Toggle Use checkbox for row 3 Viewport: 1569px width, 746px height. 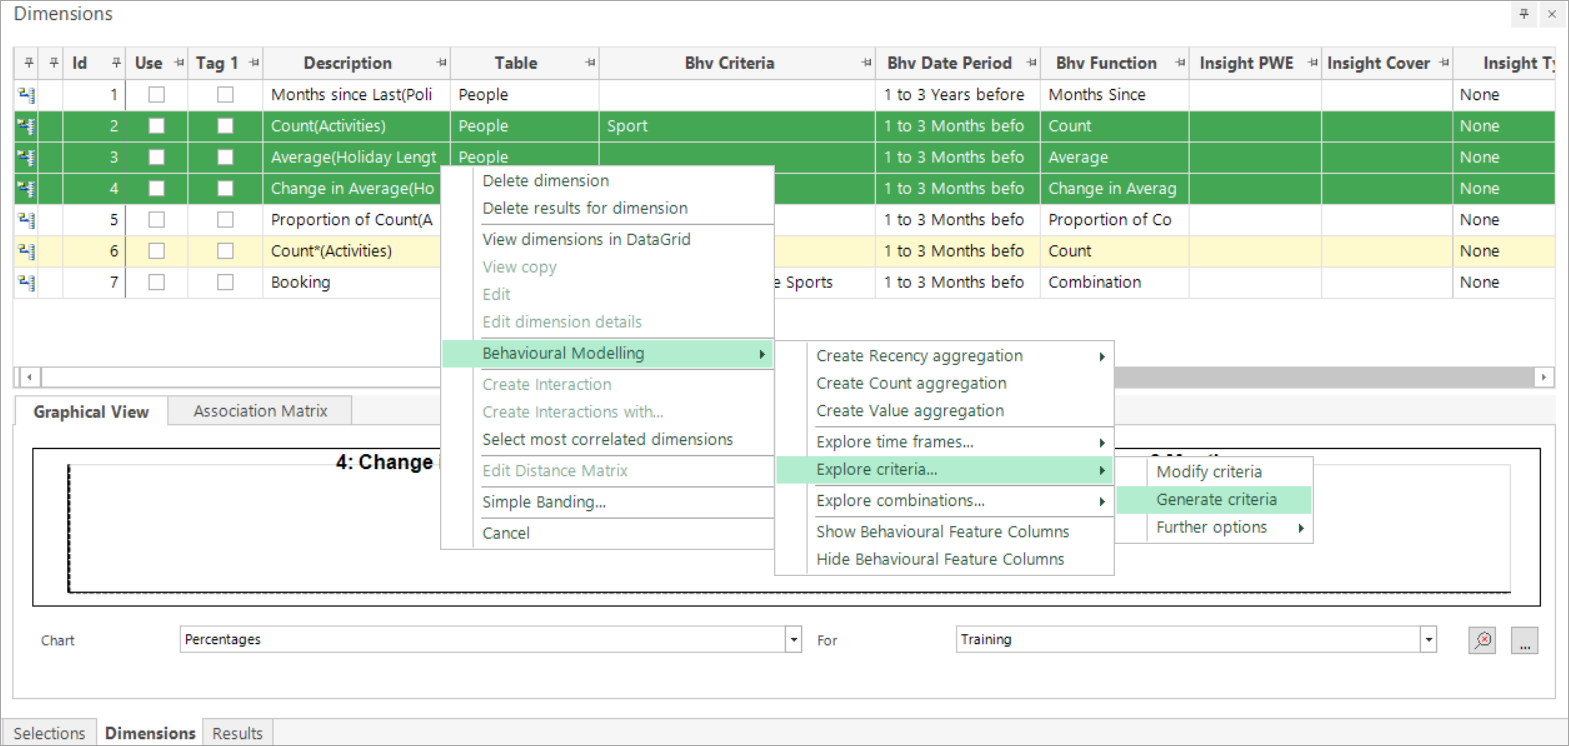(156, 157)
